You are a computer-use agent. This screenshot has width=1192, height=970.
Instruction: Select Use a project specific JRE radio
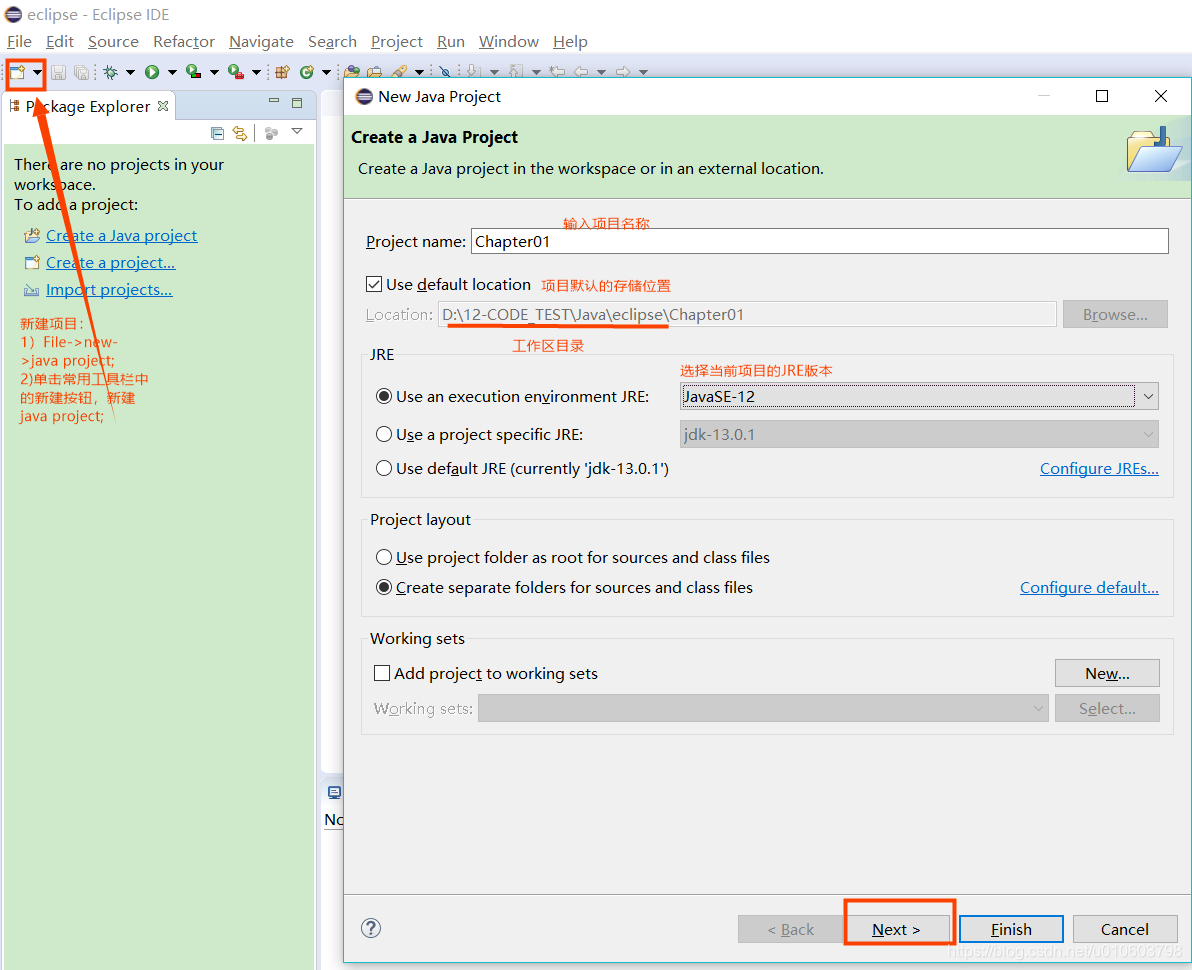click(x=384, y=435)
